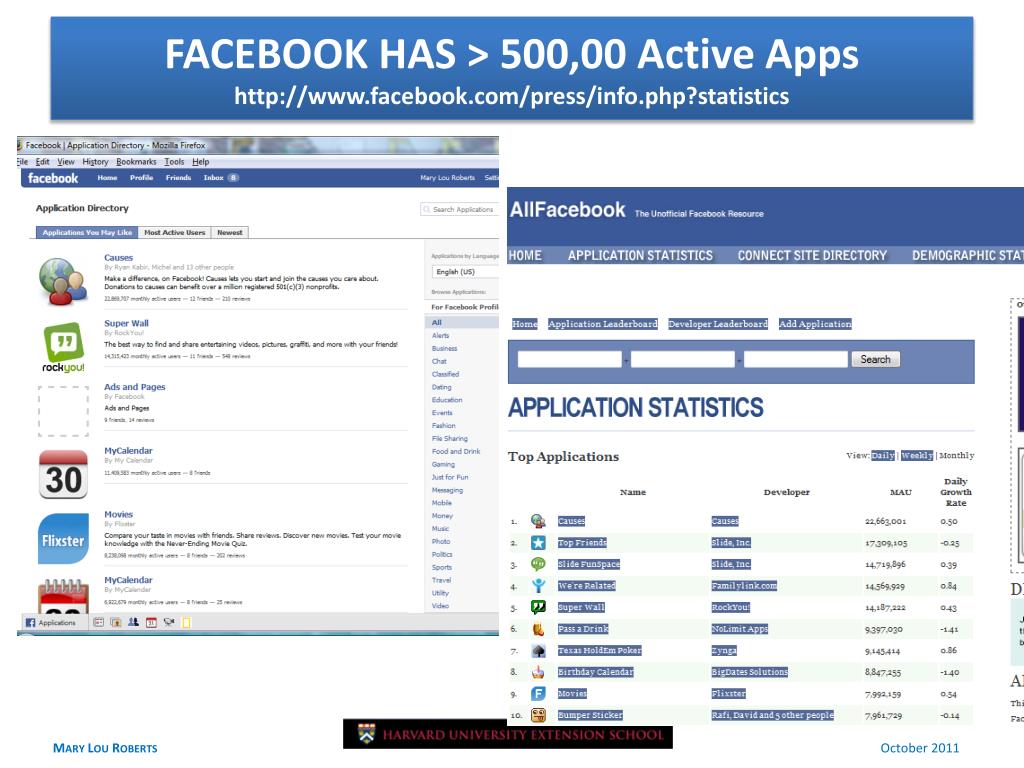1024x768 pixels.
Task: Browse the Just for Fun category
Action: (x=449, y=477)
